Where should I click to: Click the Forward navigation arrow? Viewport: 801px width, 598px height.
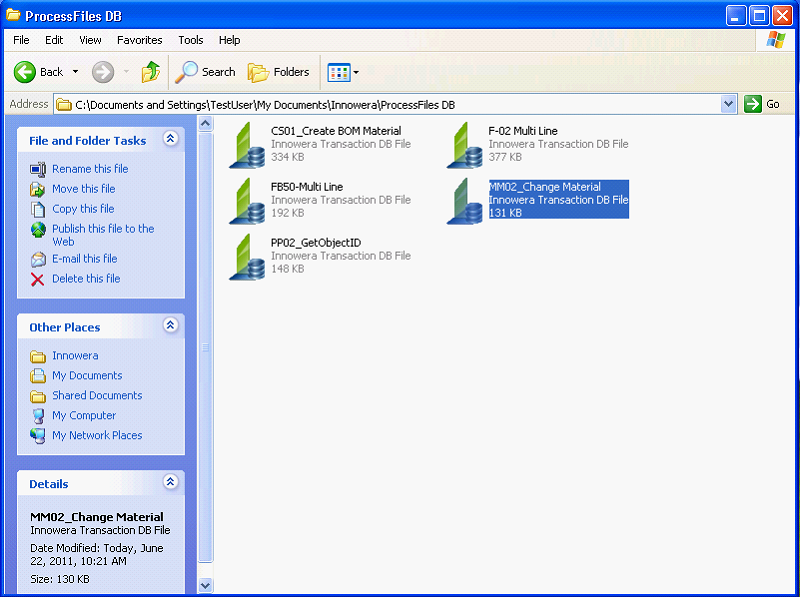(102, 72)
